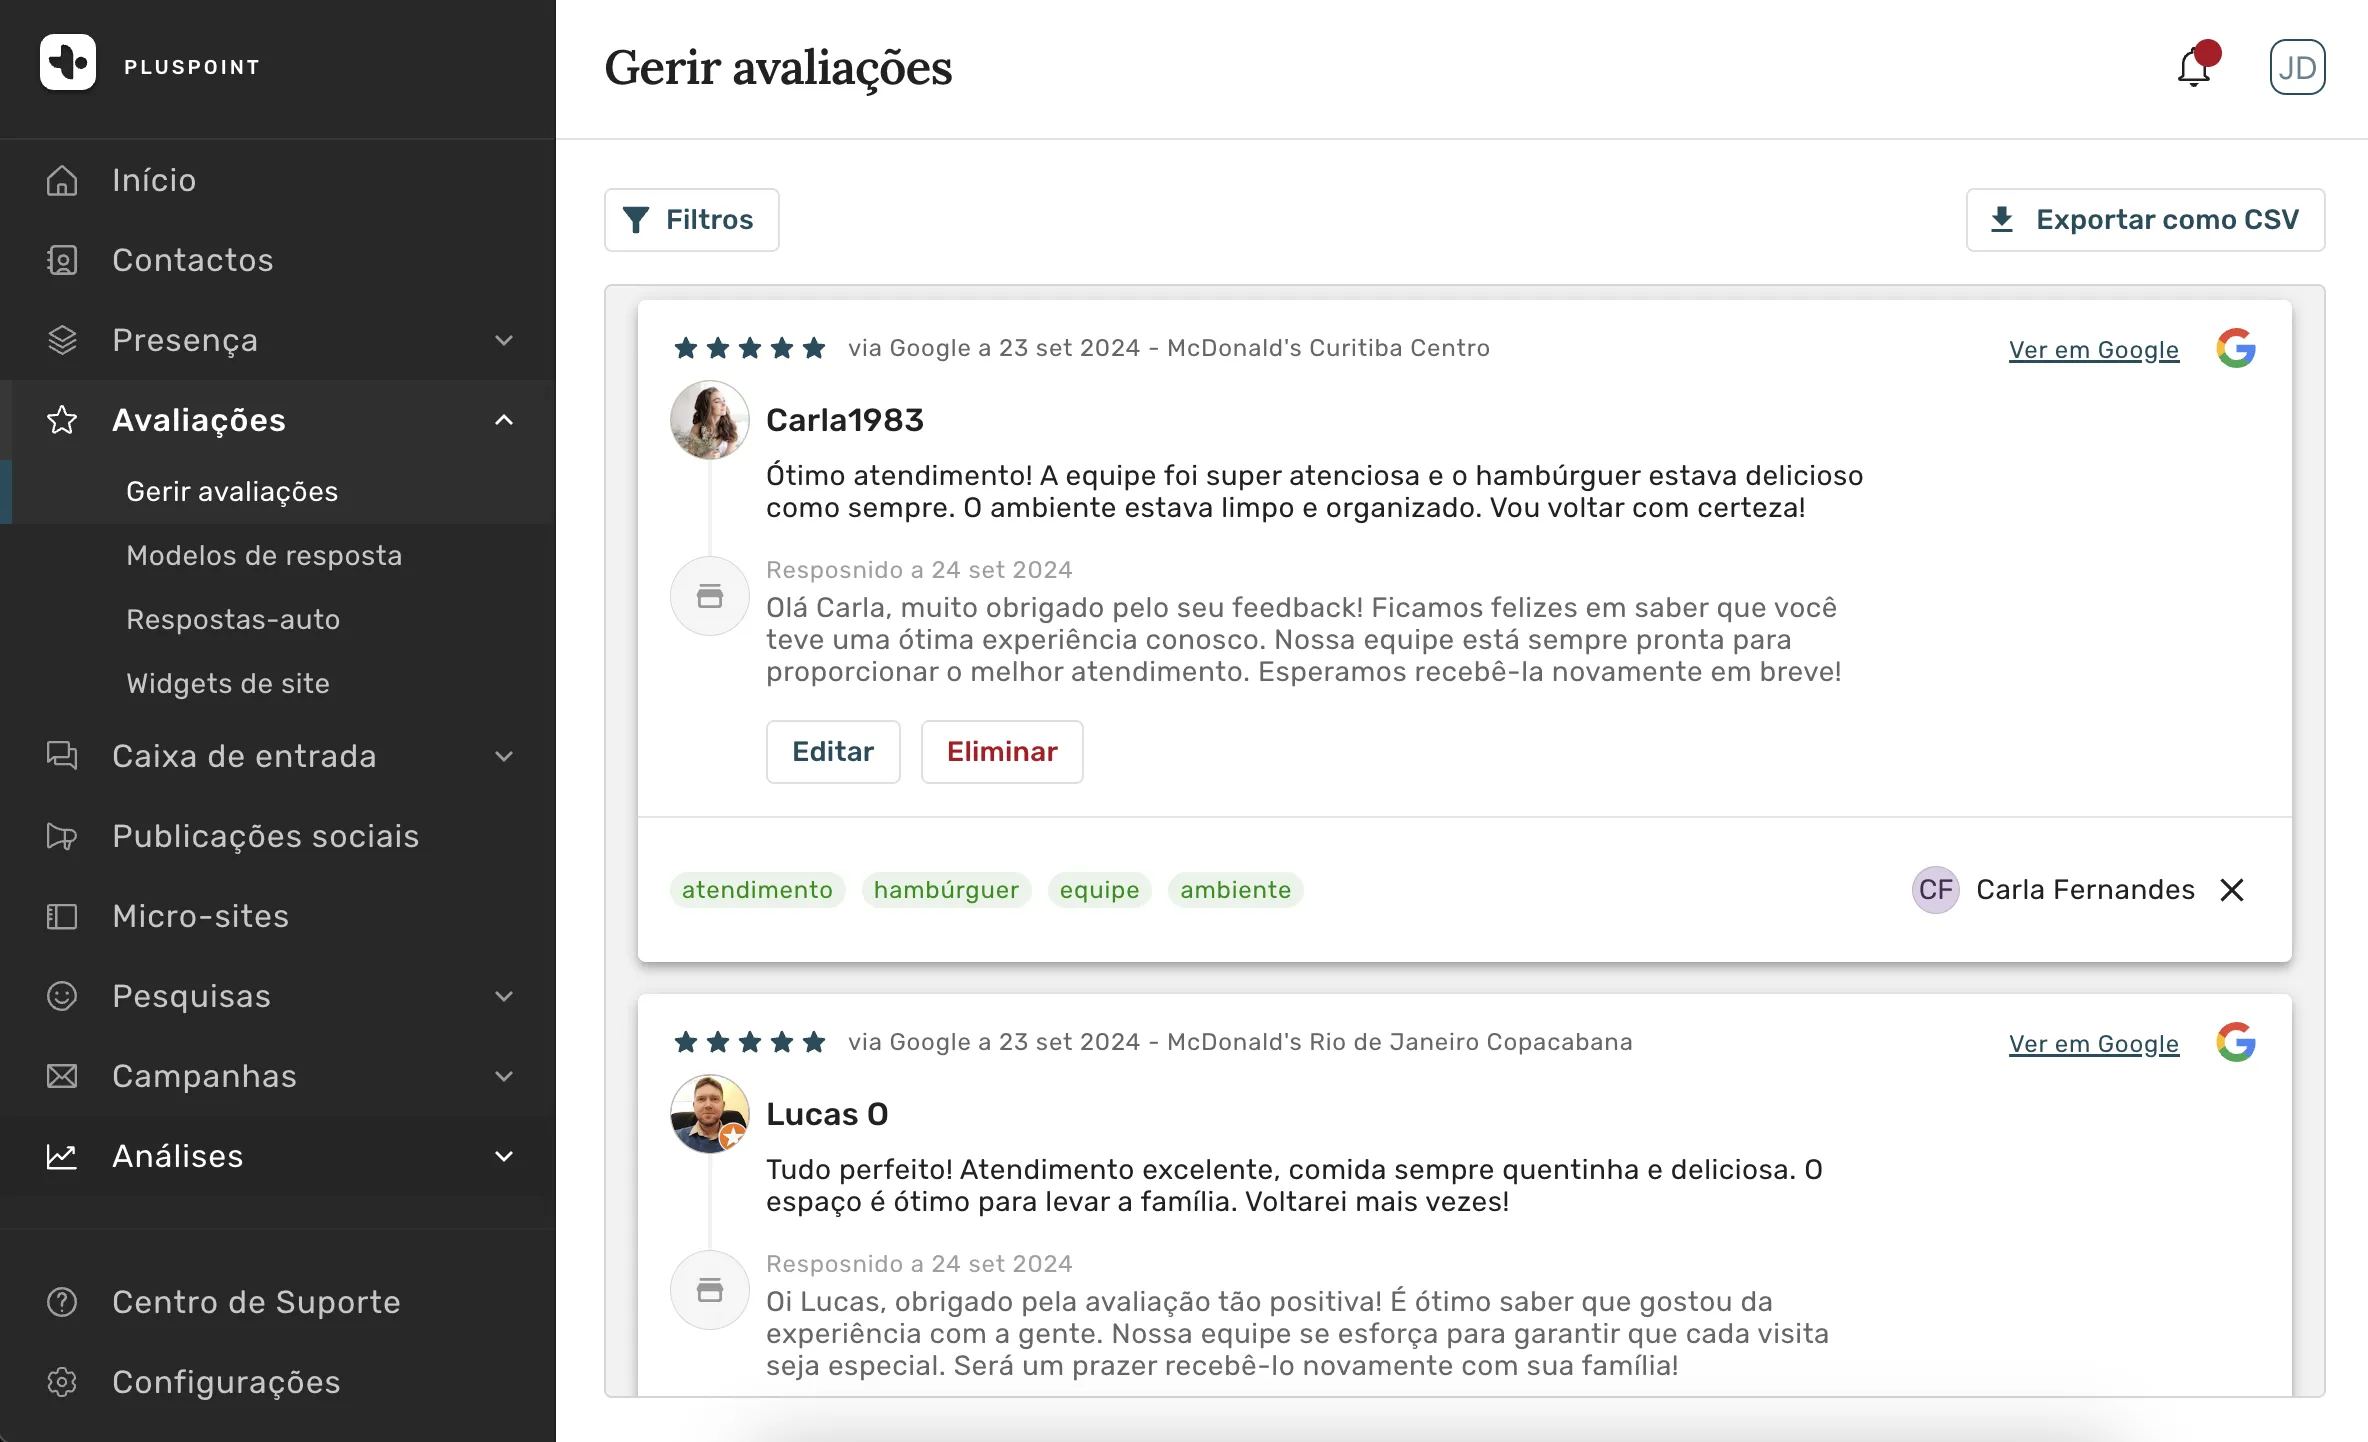Viewport: 2368px width, 1442px height.
Task: Click the Pluspoint logo icon
Action: (68, 62)
